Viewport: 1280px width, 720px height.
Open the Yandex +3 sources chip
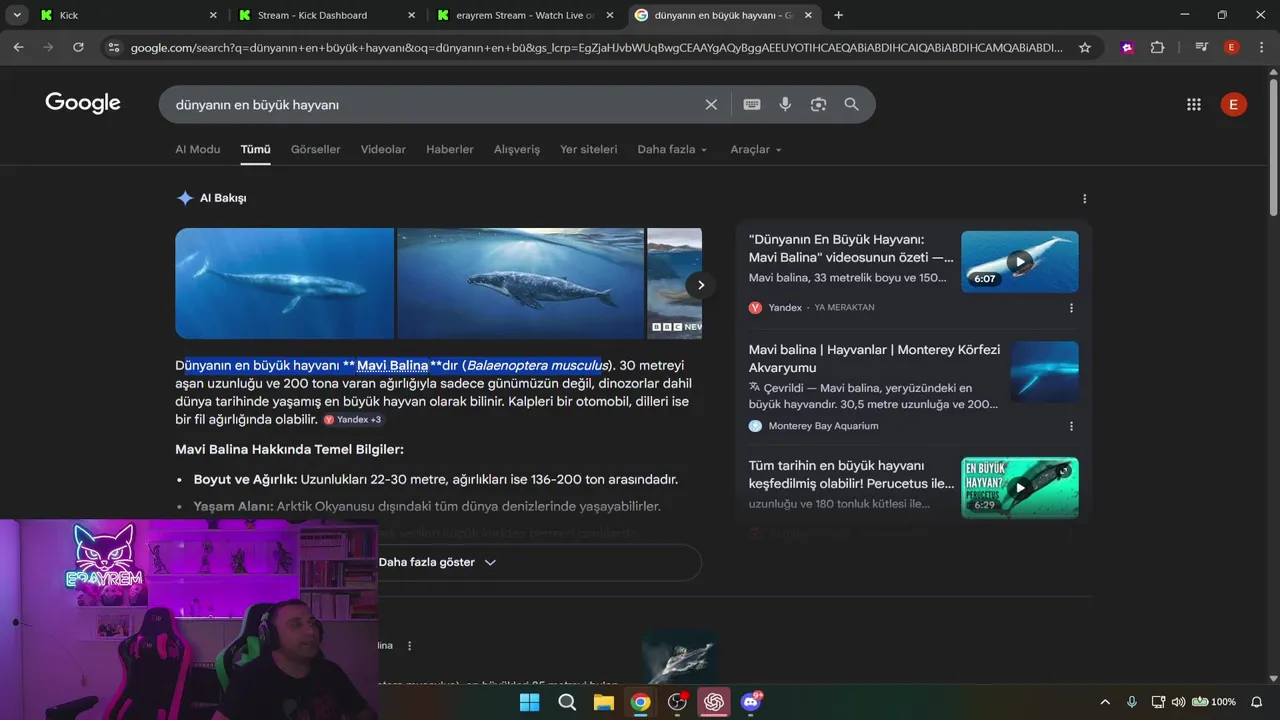[x=352, y=420]
